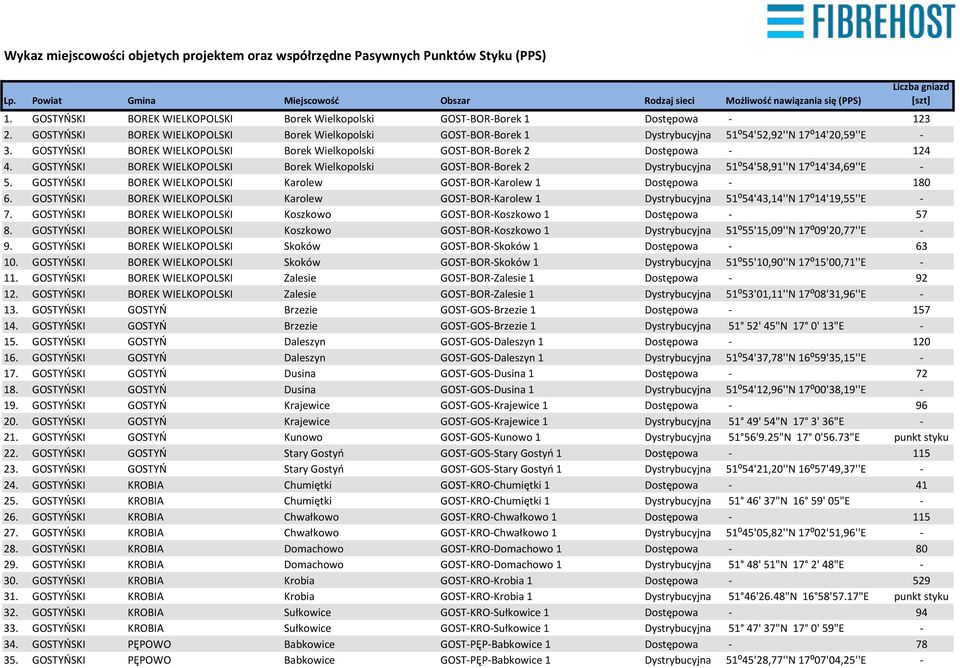Viewport: 960px width, 668px height.
Task: Click 'Koszkowo' in row 7
Action: [x=307, y=214]
